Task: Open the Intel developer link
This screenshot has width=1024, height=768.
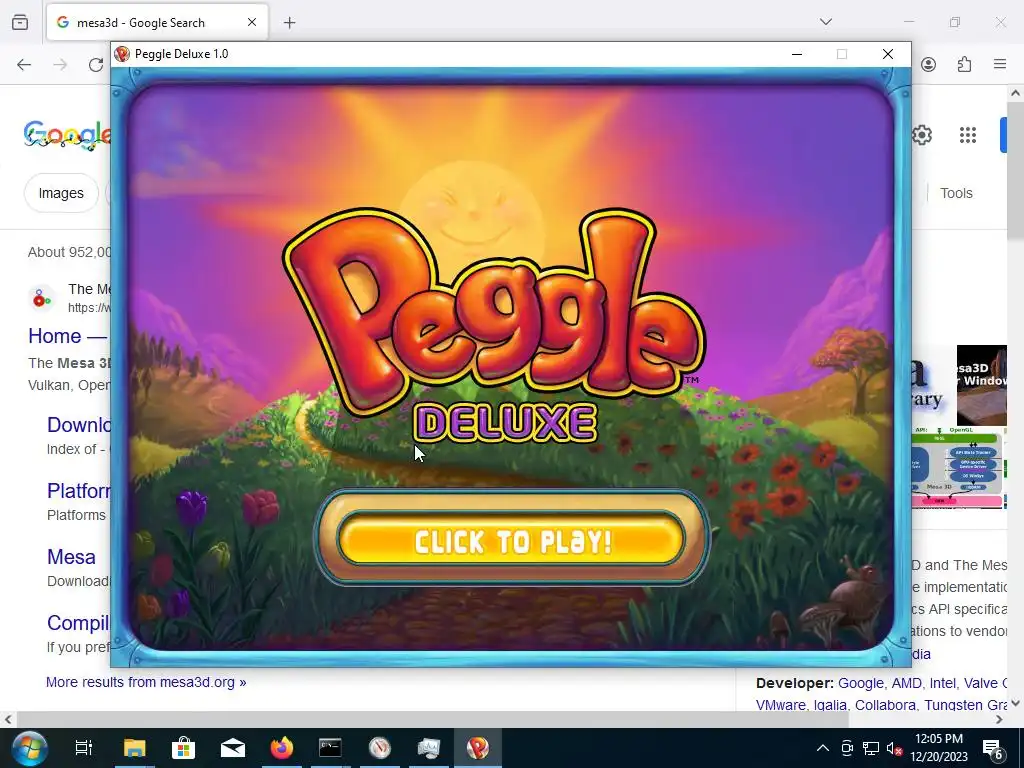Action: (x=942, y=683)
